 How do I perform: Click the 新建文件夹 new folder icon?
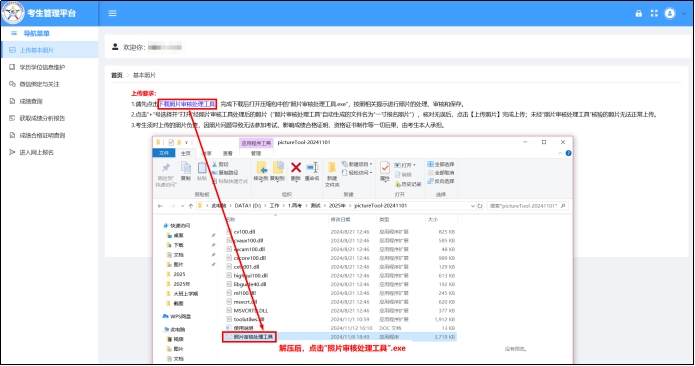pos(332,168)
